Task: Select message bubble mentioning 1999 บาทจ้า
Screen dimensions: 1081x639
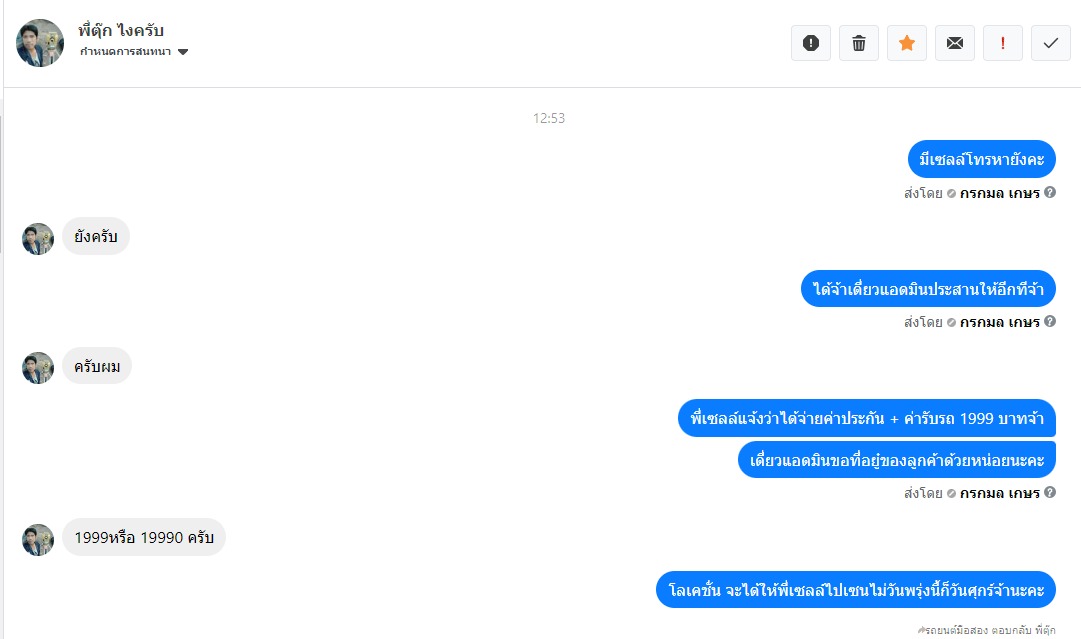Action: (867, 418)
